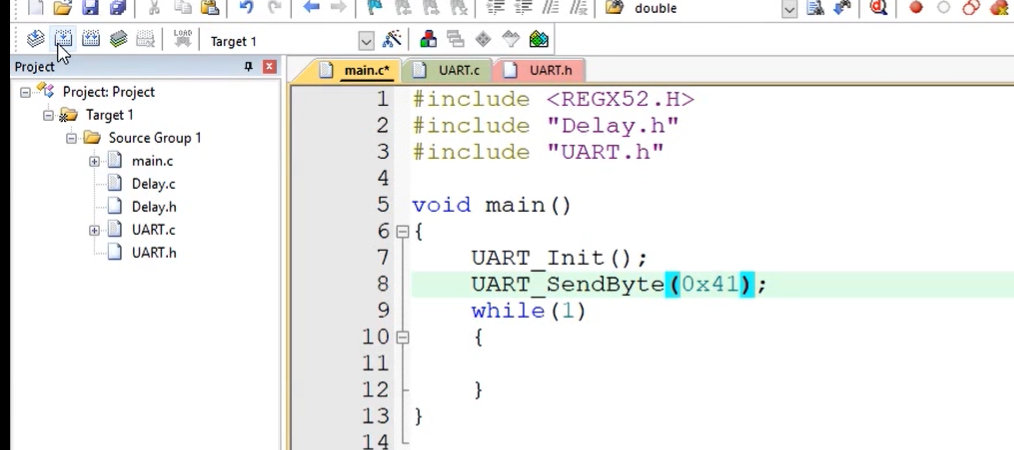The image size is (1014, 450).
Task: Pin the Project panel
Action: (248, 67)
